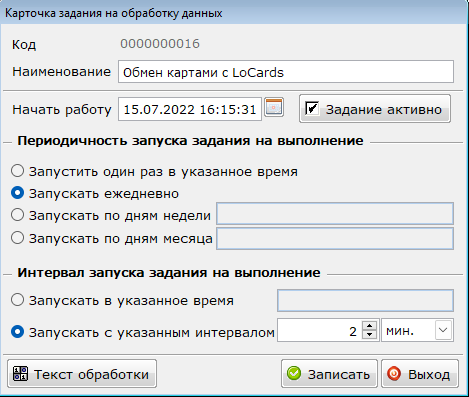Focus the 'Наименование' field with LoCards text
The height and width of the screenshot is (397, 469).
tap(286, 72)
